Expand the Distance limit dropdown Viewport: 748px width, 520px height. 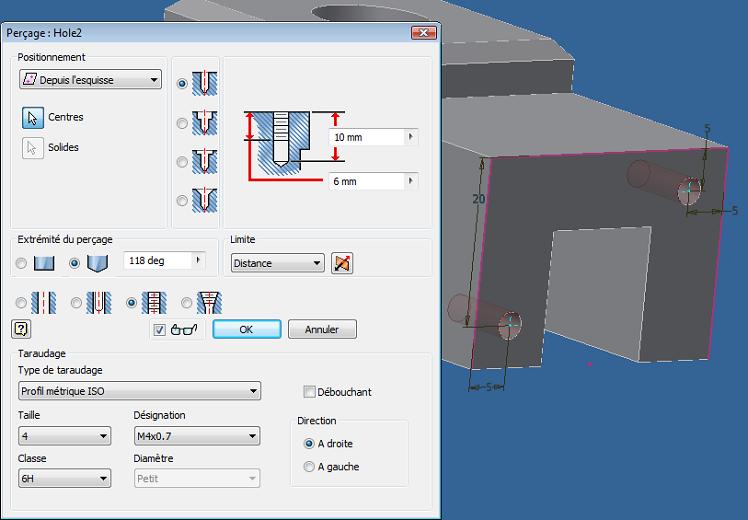(x=277, y=264)
